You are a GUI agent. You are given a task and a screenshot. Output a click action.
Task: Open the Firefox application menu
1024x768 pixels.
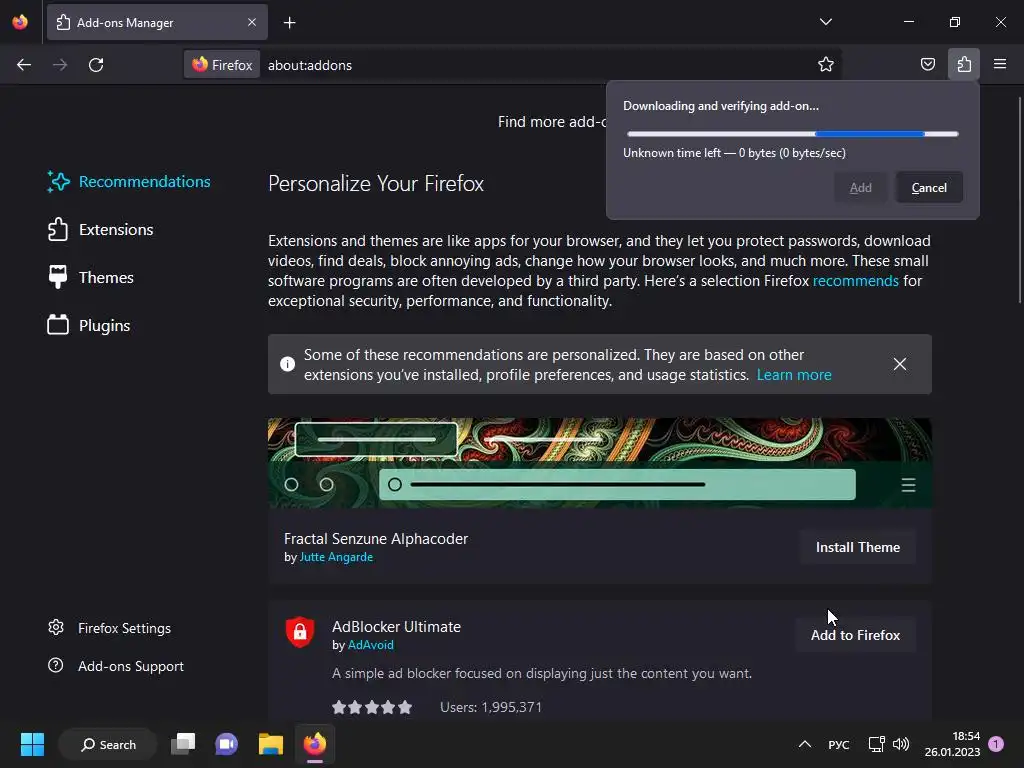pyautogui.click(x=1000, y=64)
